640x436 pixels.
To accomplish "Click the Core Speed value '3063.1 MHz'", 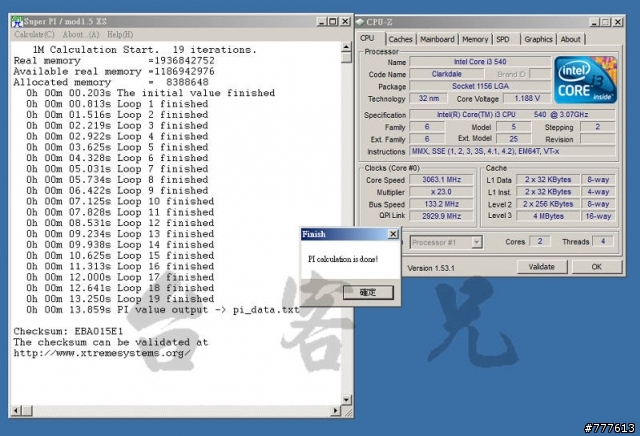I will (x=441, y=180).
